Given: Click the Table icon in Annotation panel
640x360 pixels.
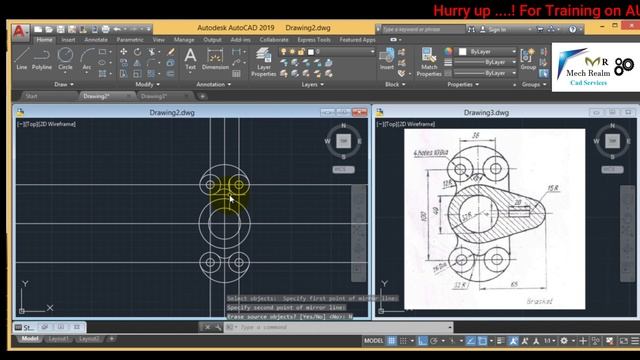Looking at the screenshot, I should point(236,74).
